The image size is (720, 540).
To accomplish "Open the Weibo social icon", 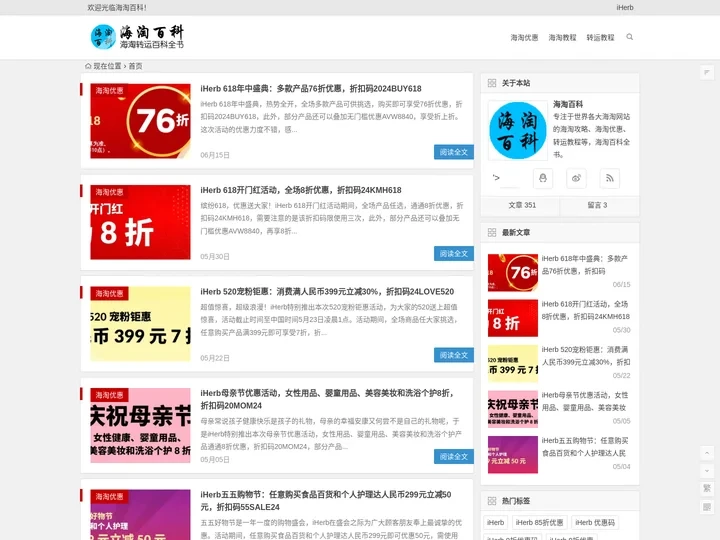I will (x=576, y=178).
